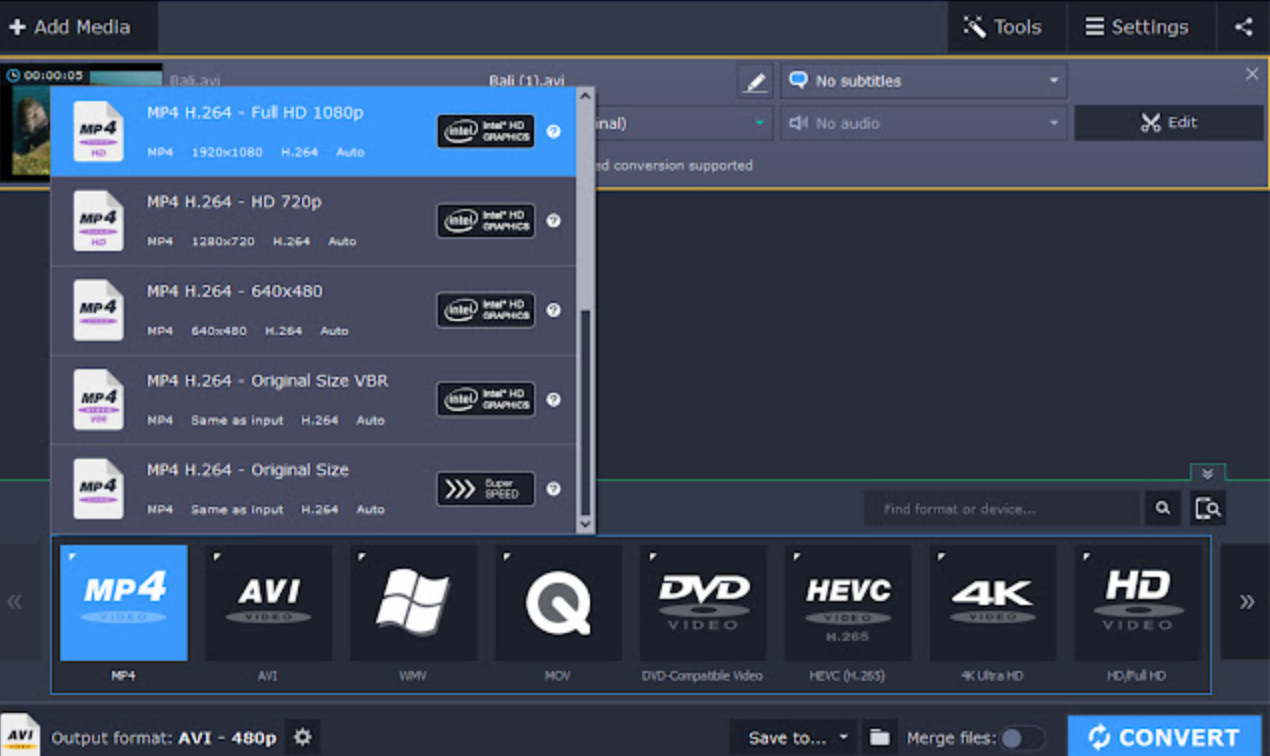The image size is (1270, 756).
Task: Click the magnifier search icon
Action: pos(1163,509)
